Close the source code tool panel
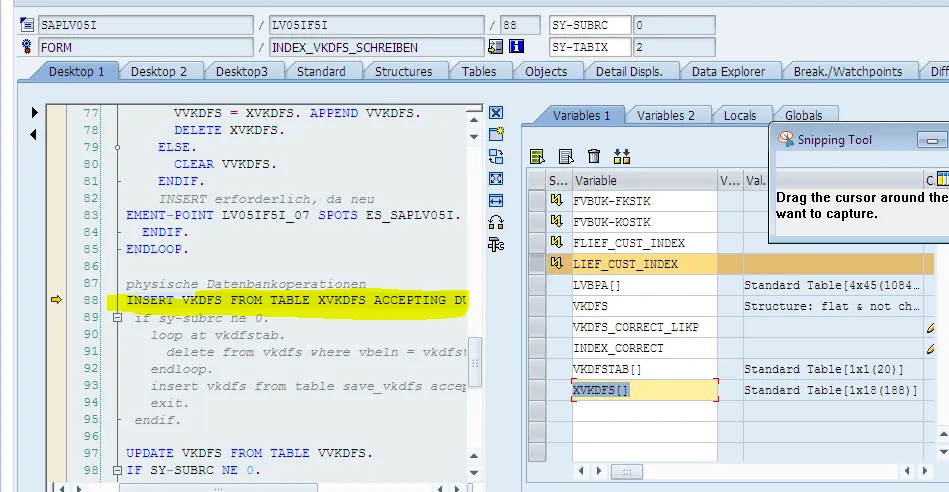 (496, 113)
